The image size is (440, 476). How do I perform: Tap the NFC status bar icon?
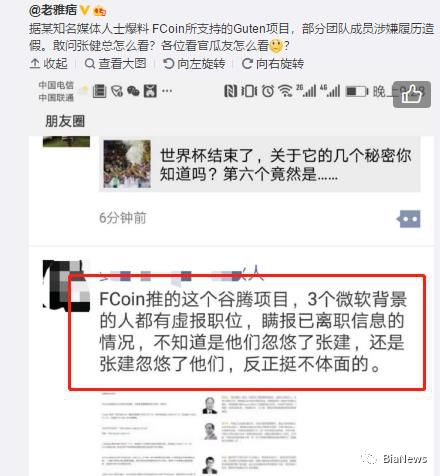[230, 91]
